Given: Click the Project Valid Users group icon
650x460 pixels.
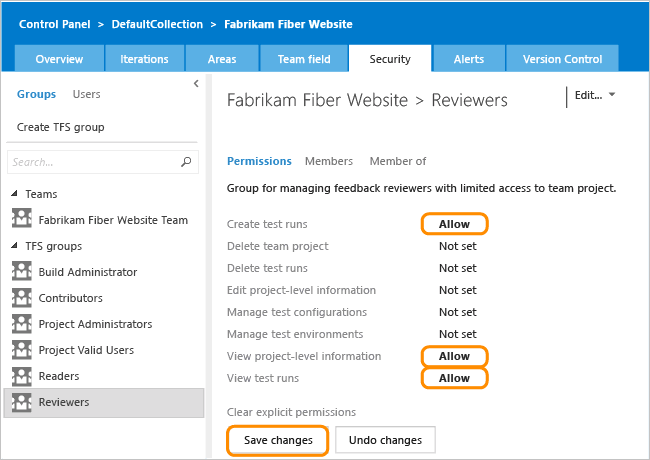Looking at the screenshot, I should [21, 350].
